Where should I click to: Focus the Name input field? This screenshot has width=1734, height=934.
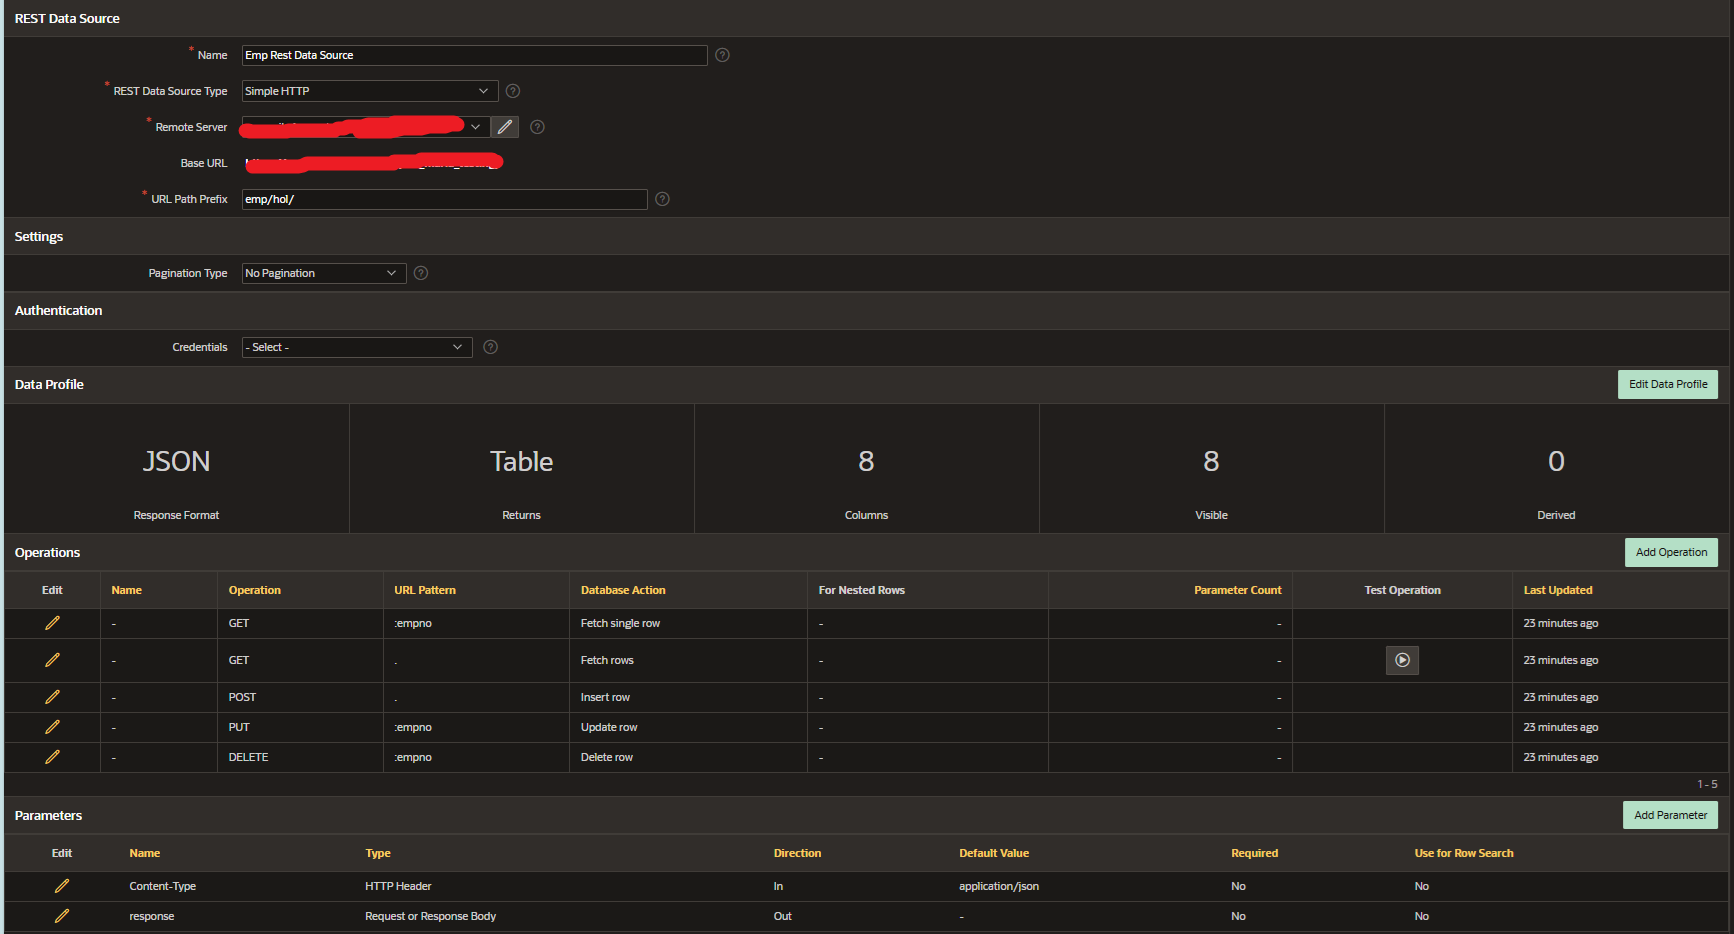pyautogui.click(x=475, y=55)
